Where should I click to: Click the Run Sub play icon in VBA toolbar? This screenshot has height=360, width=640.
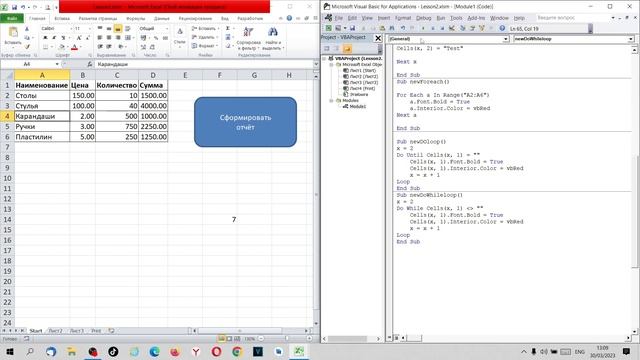tap(423, 28)
